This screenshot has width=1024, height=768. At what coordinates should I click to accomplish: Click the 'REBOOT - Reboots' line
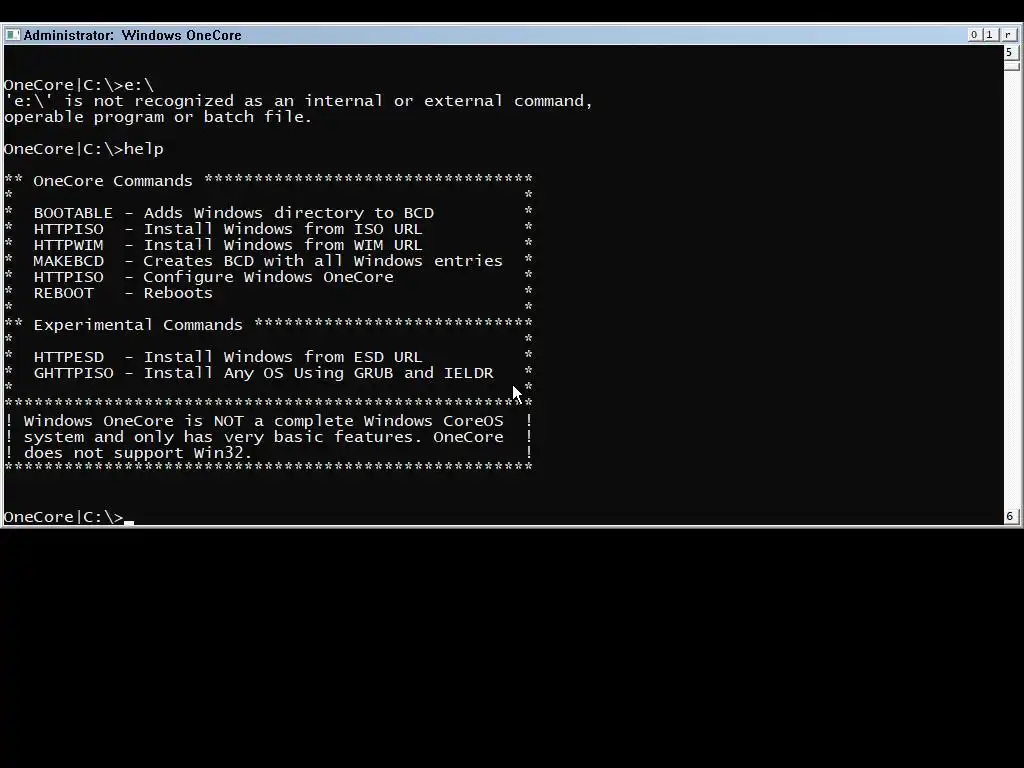point(123,293)
